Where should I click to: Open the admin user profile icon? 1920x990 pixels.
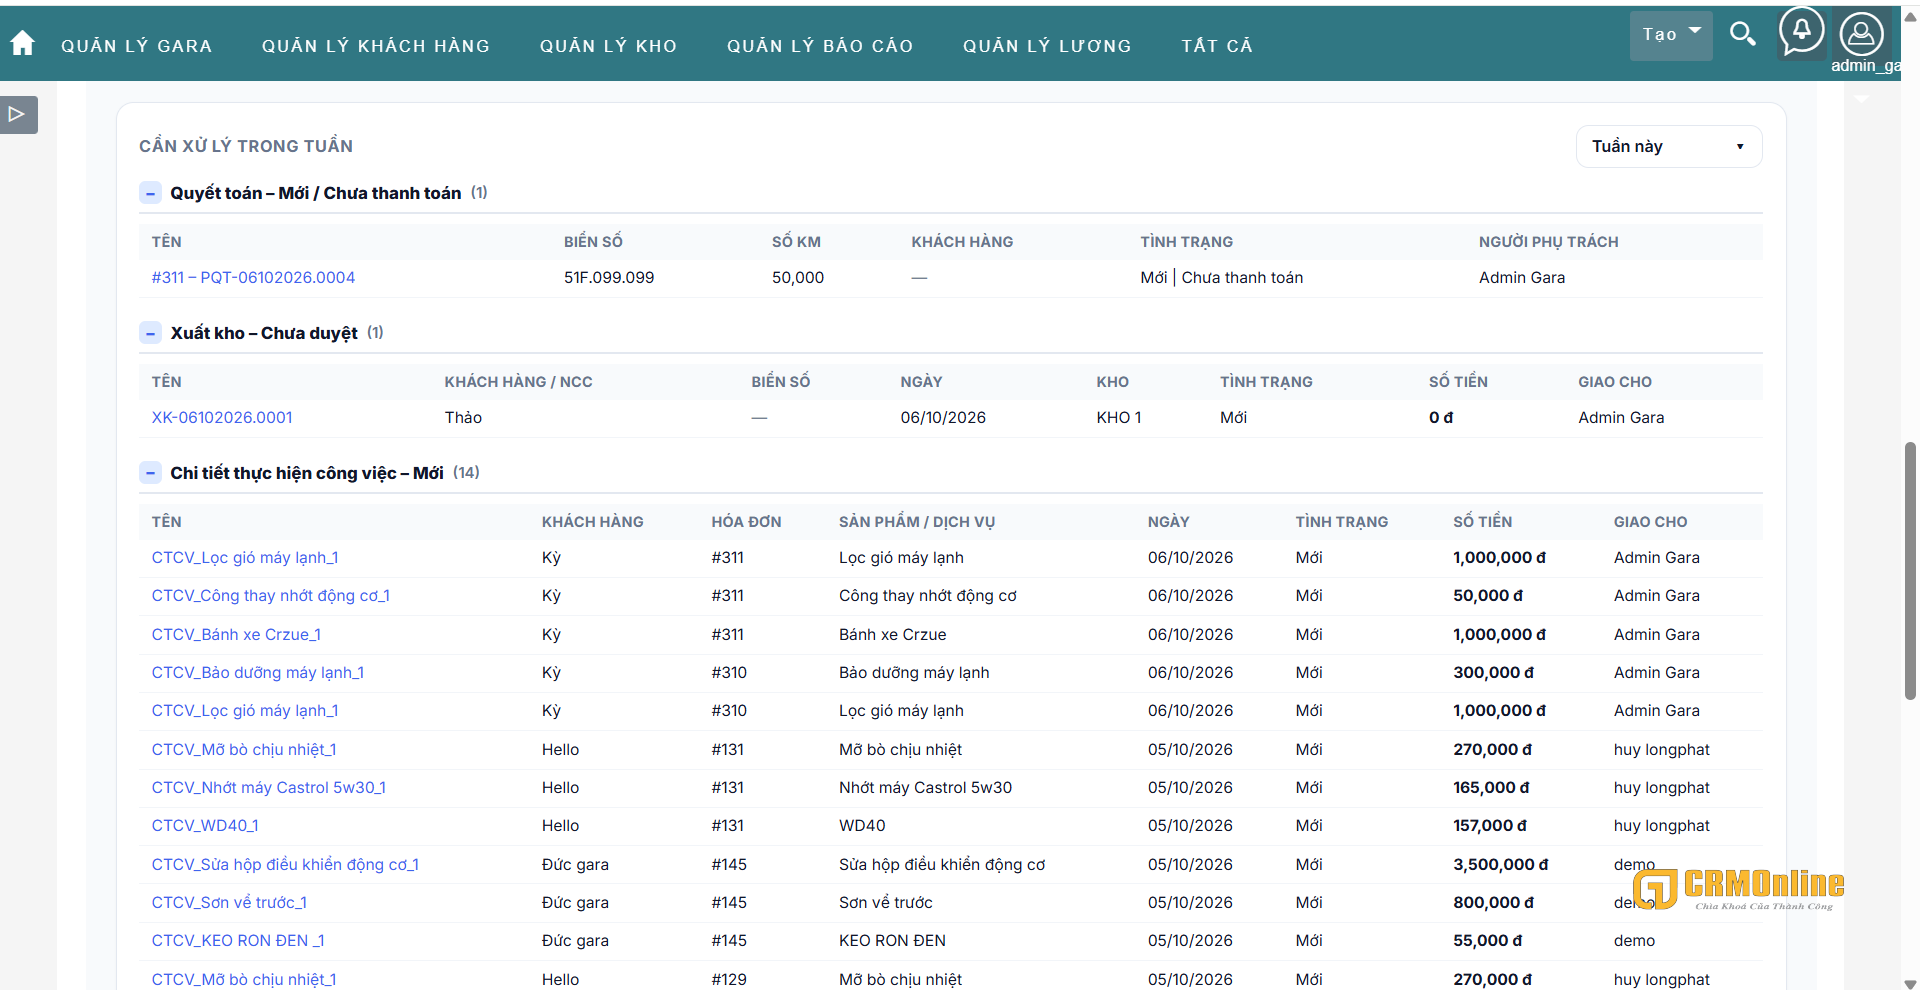pos(1862,34)
